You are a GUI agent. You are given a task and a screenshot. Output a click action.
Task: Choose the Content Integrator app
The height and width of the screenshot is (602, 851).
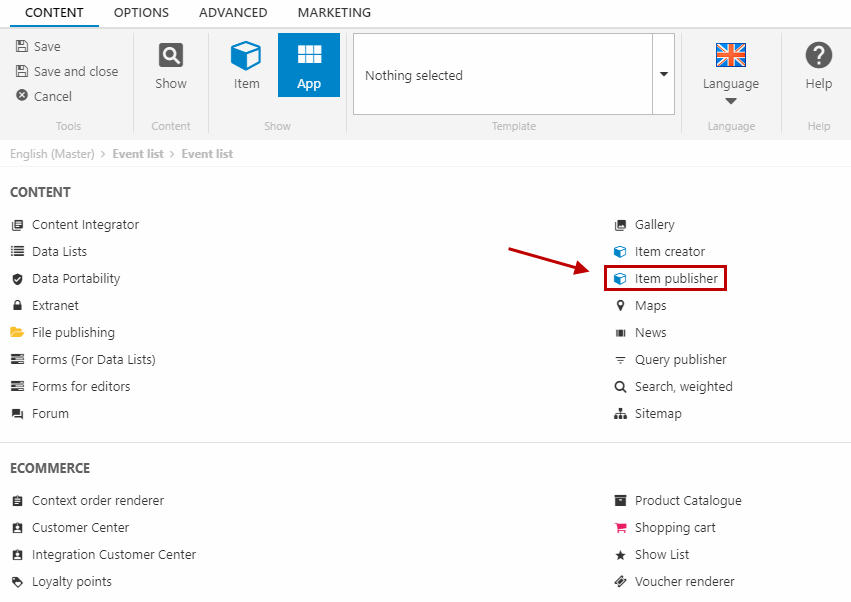tap(75, 225)
